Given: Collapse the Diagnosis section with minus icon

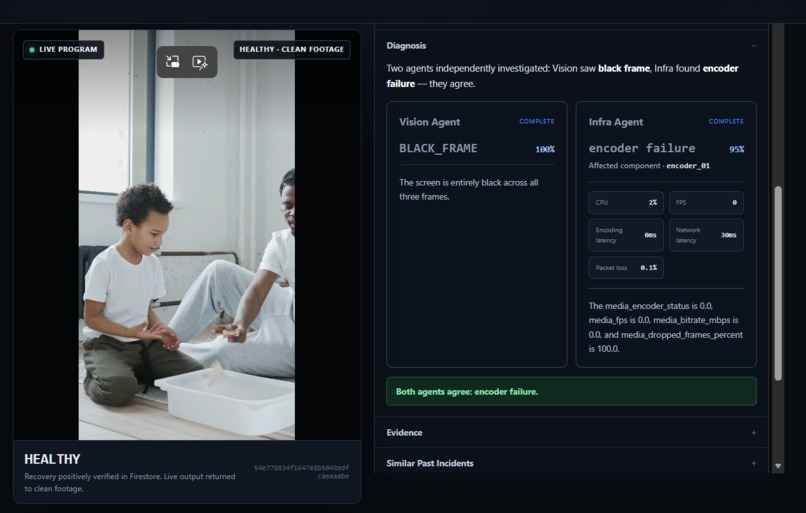Looking at the screenshot, I should coord(754,46).
